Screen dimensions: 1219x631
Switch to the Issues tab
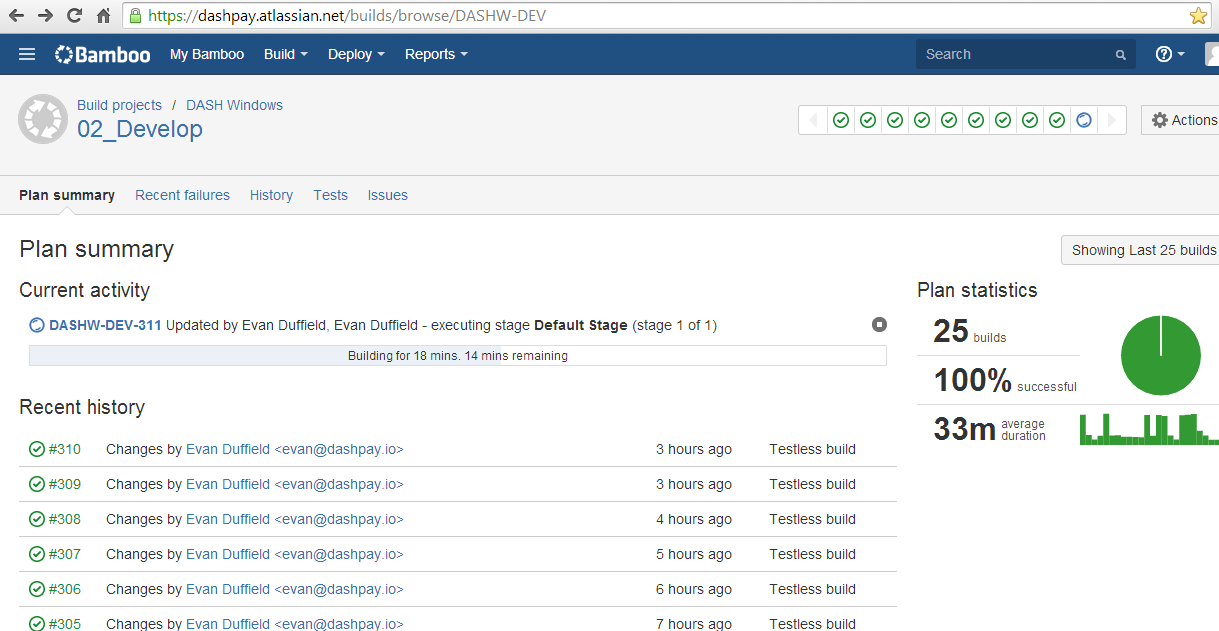point(387,195)
